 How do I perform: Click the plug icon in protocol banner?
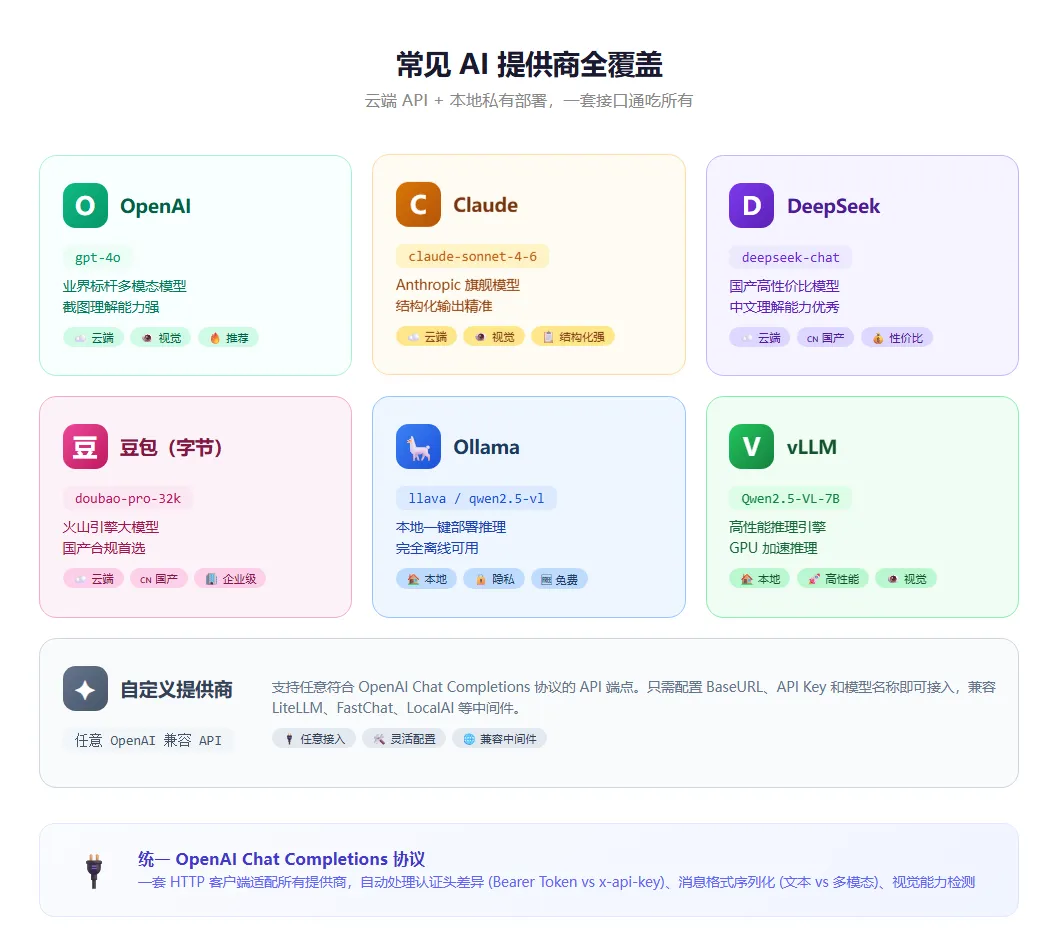[94, 871]
